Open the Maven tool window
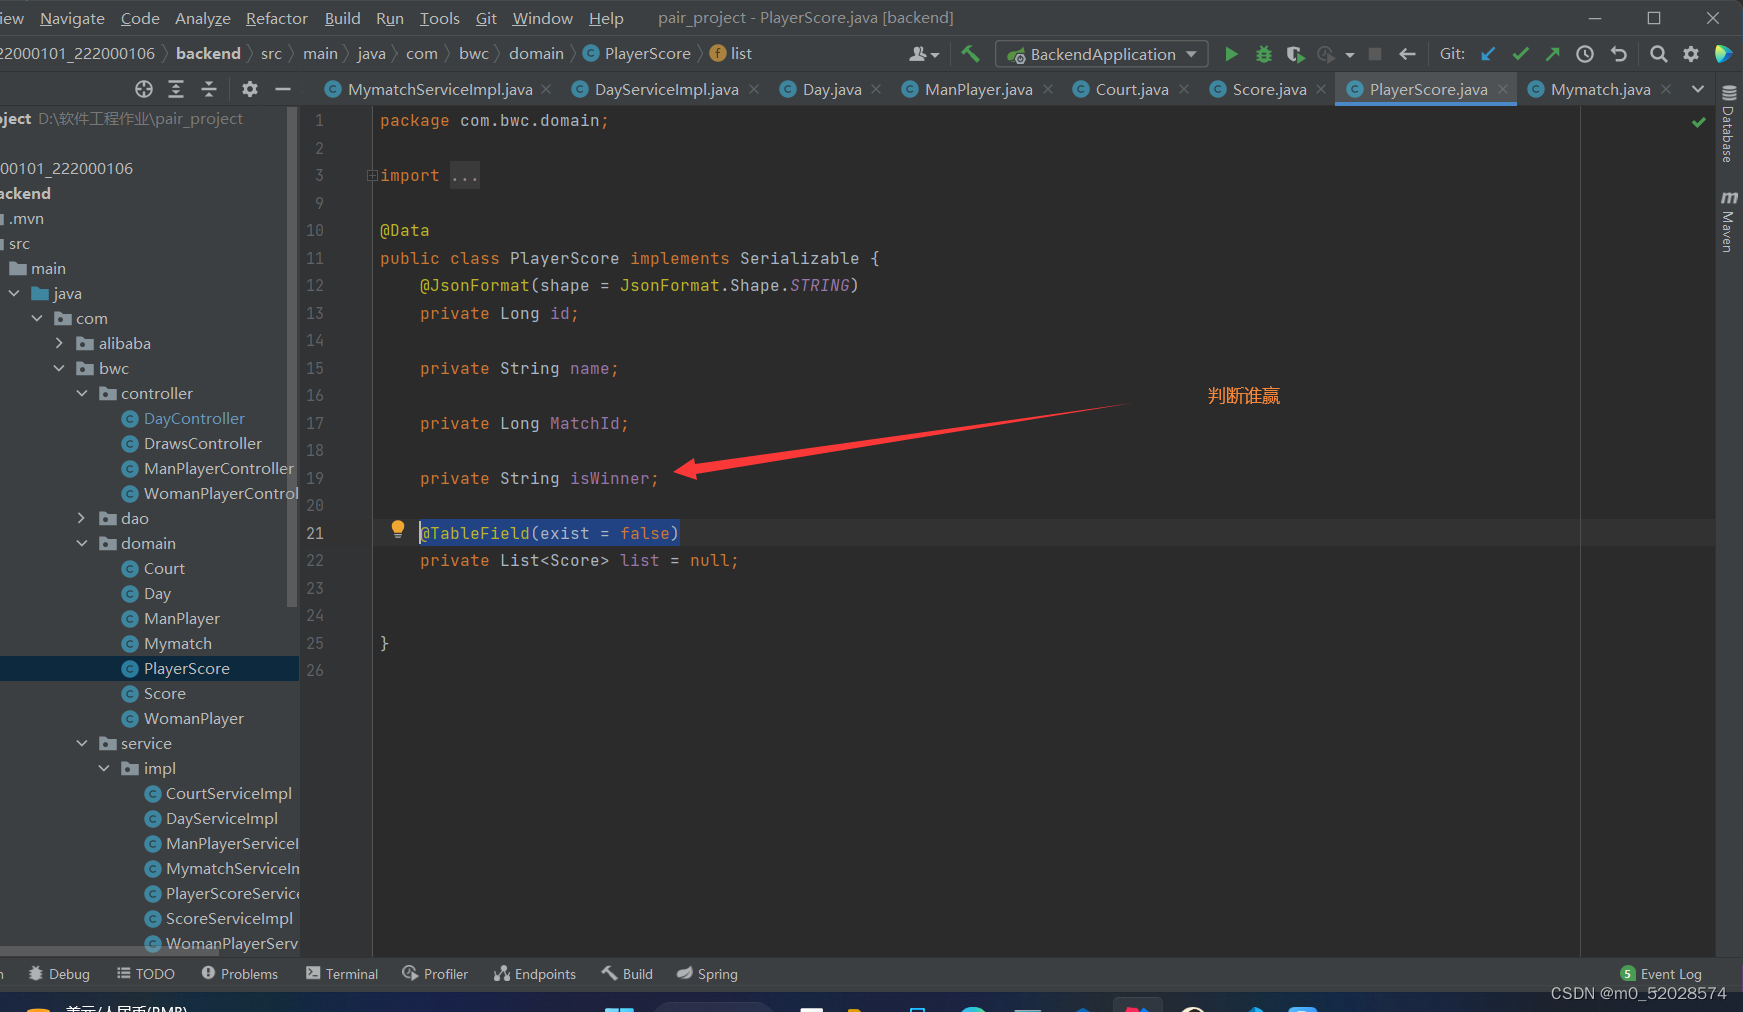The height and width of the screenshot is (1012, 1743). click(1728, 221)
